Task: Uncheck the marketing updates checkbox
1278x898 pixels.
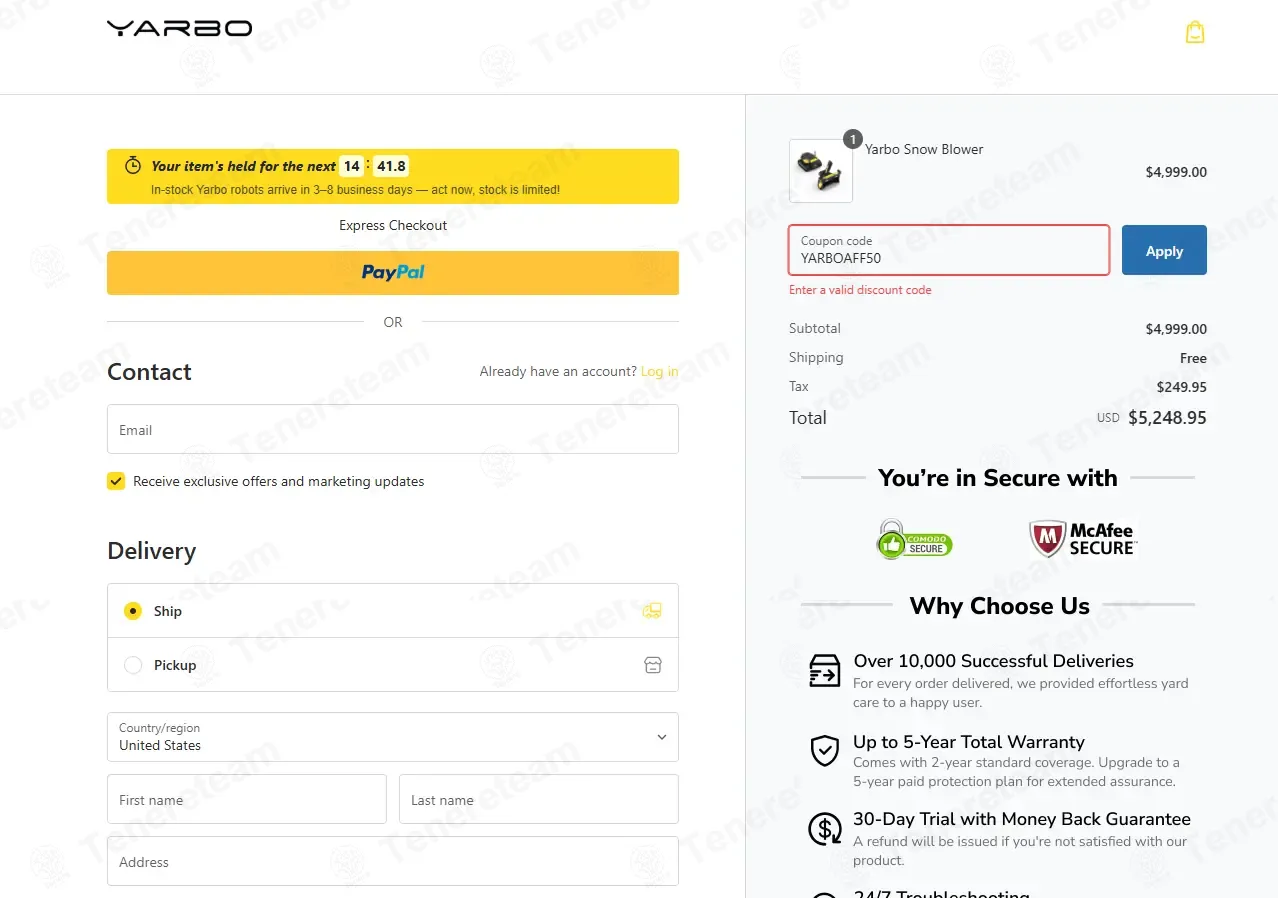Action: click(x=116, y=481)
